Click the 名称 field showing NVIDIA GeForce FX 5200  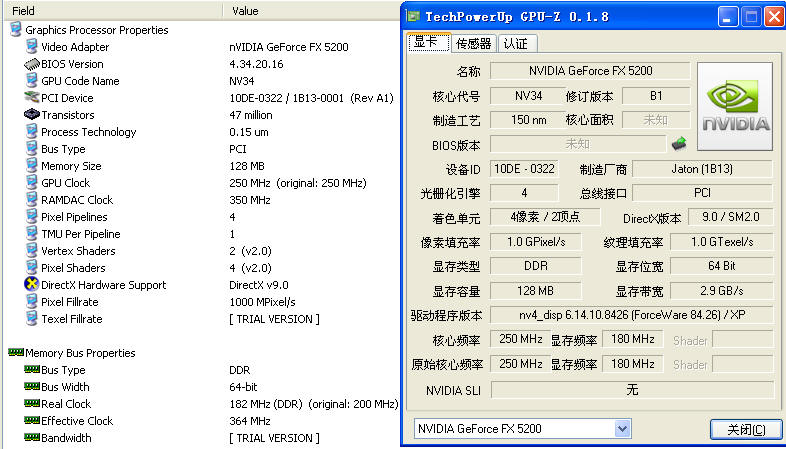click(x=591, y=71)
